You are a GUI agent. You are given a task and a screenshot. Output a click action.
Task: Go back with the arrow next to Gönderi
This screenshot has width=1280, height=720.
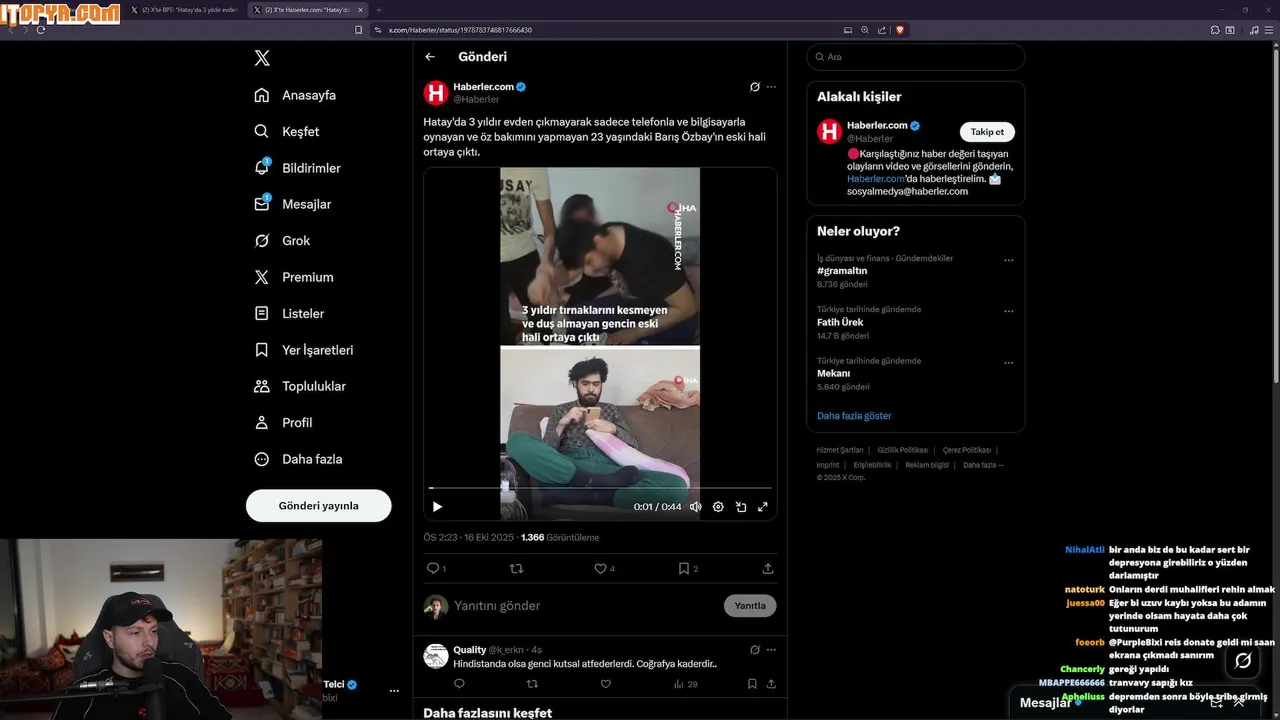430,57
